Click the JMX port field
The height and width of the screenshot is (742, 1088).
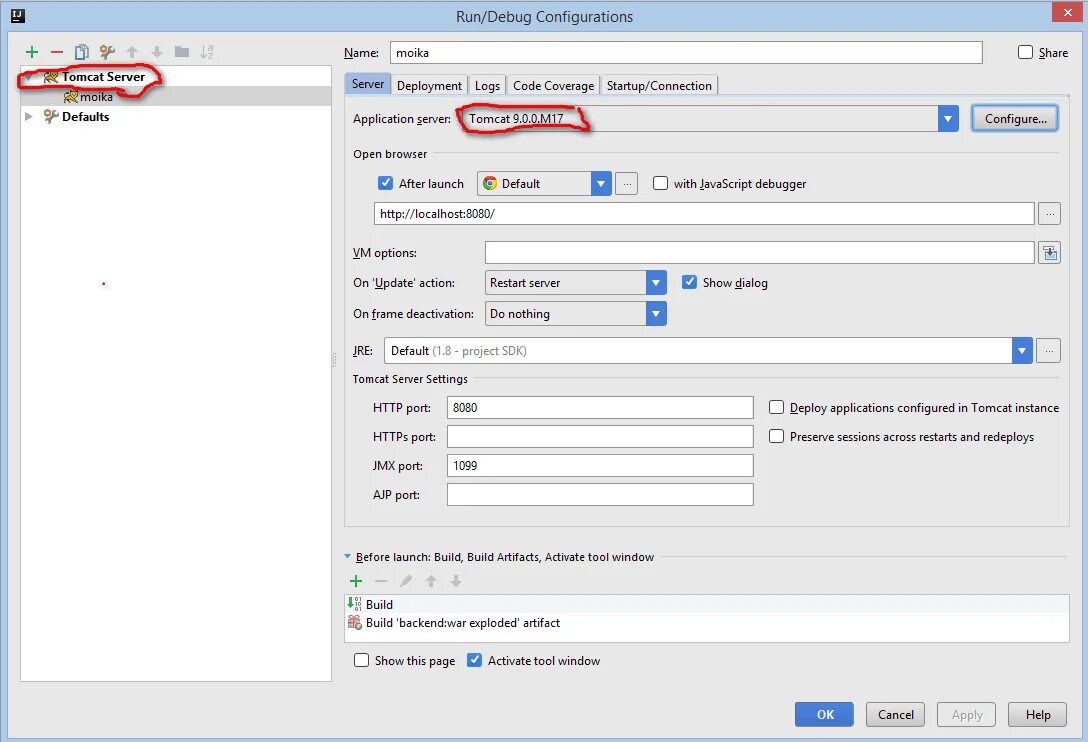[600, 466]
